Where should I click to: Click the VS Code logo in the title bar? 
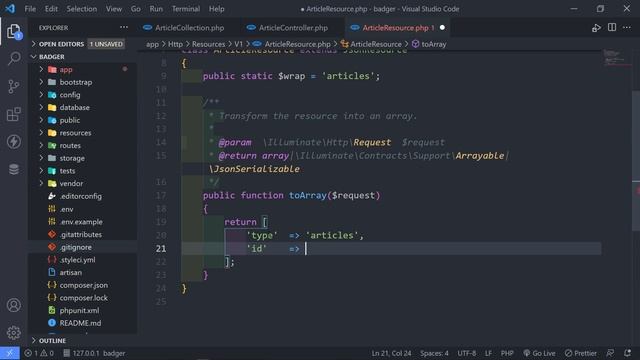[10, 9]
